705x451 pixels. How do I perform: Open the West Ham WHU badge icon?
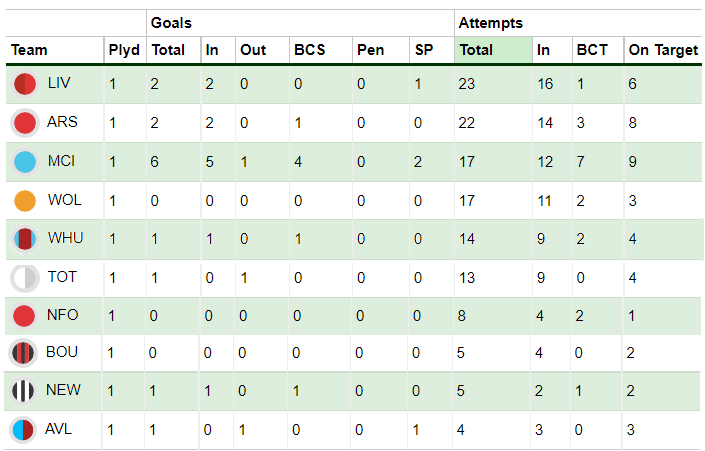pyautogui.click(x=25, y=239)
